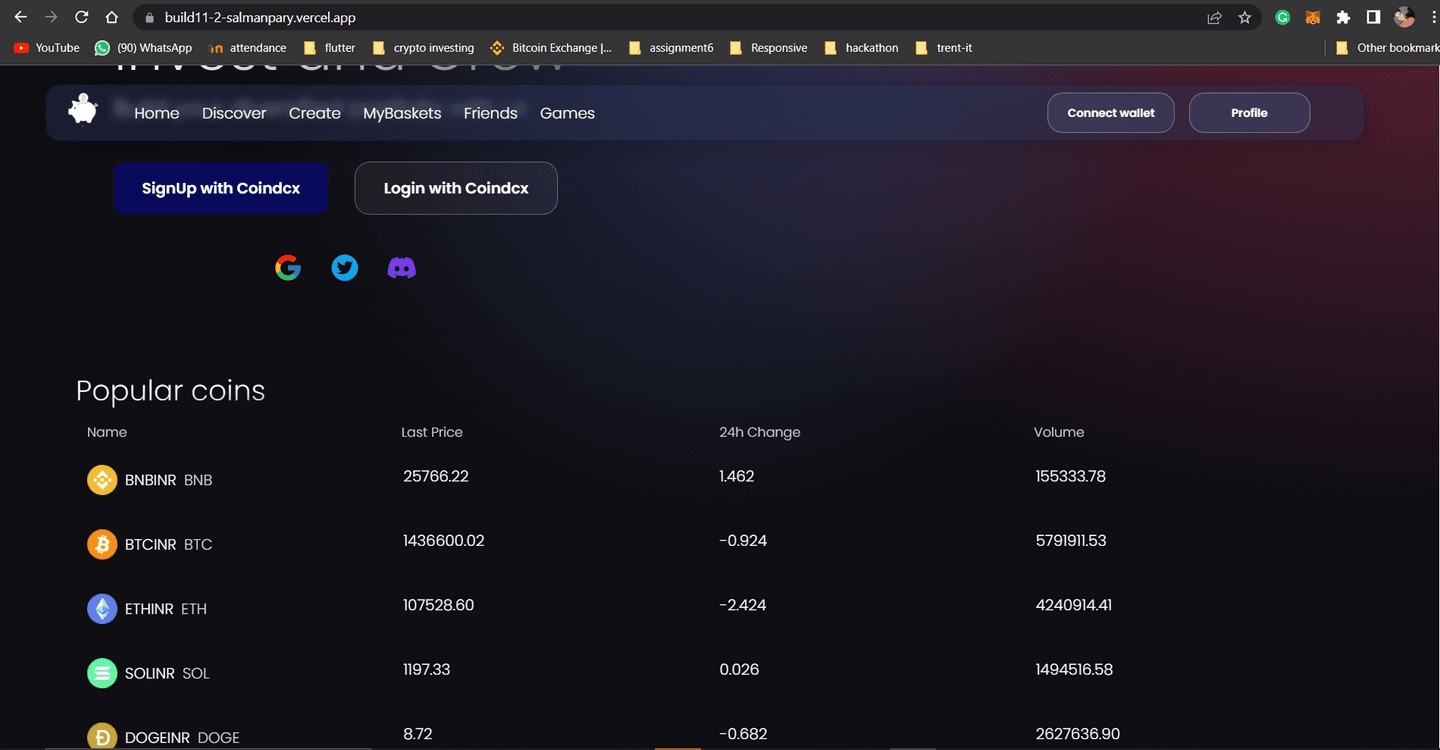Open the WhatsApp bookmark
Viewport: 1440px width, 750px height.
point(143,48)
